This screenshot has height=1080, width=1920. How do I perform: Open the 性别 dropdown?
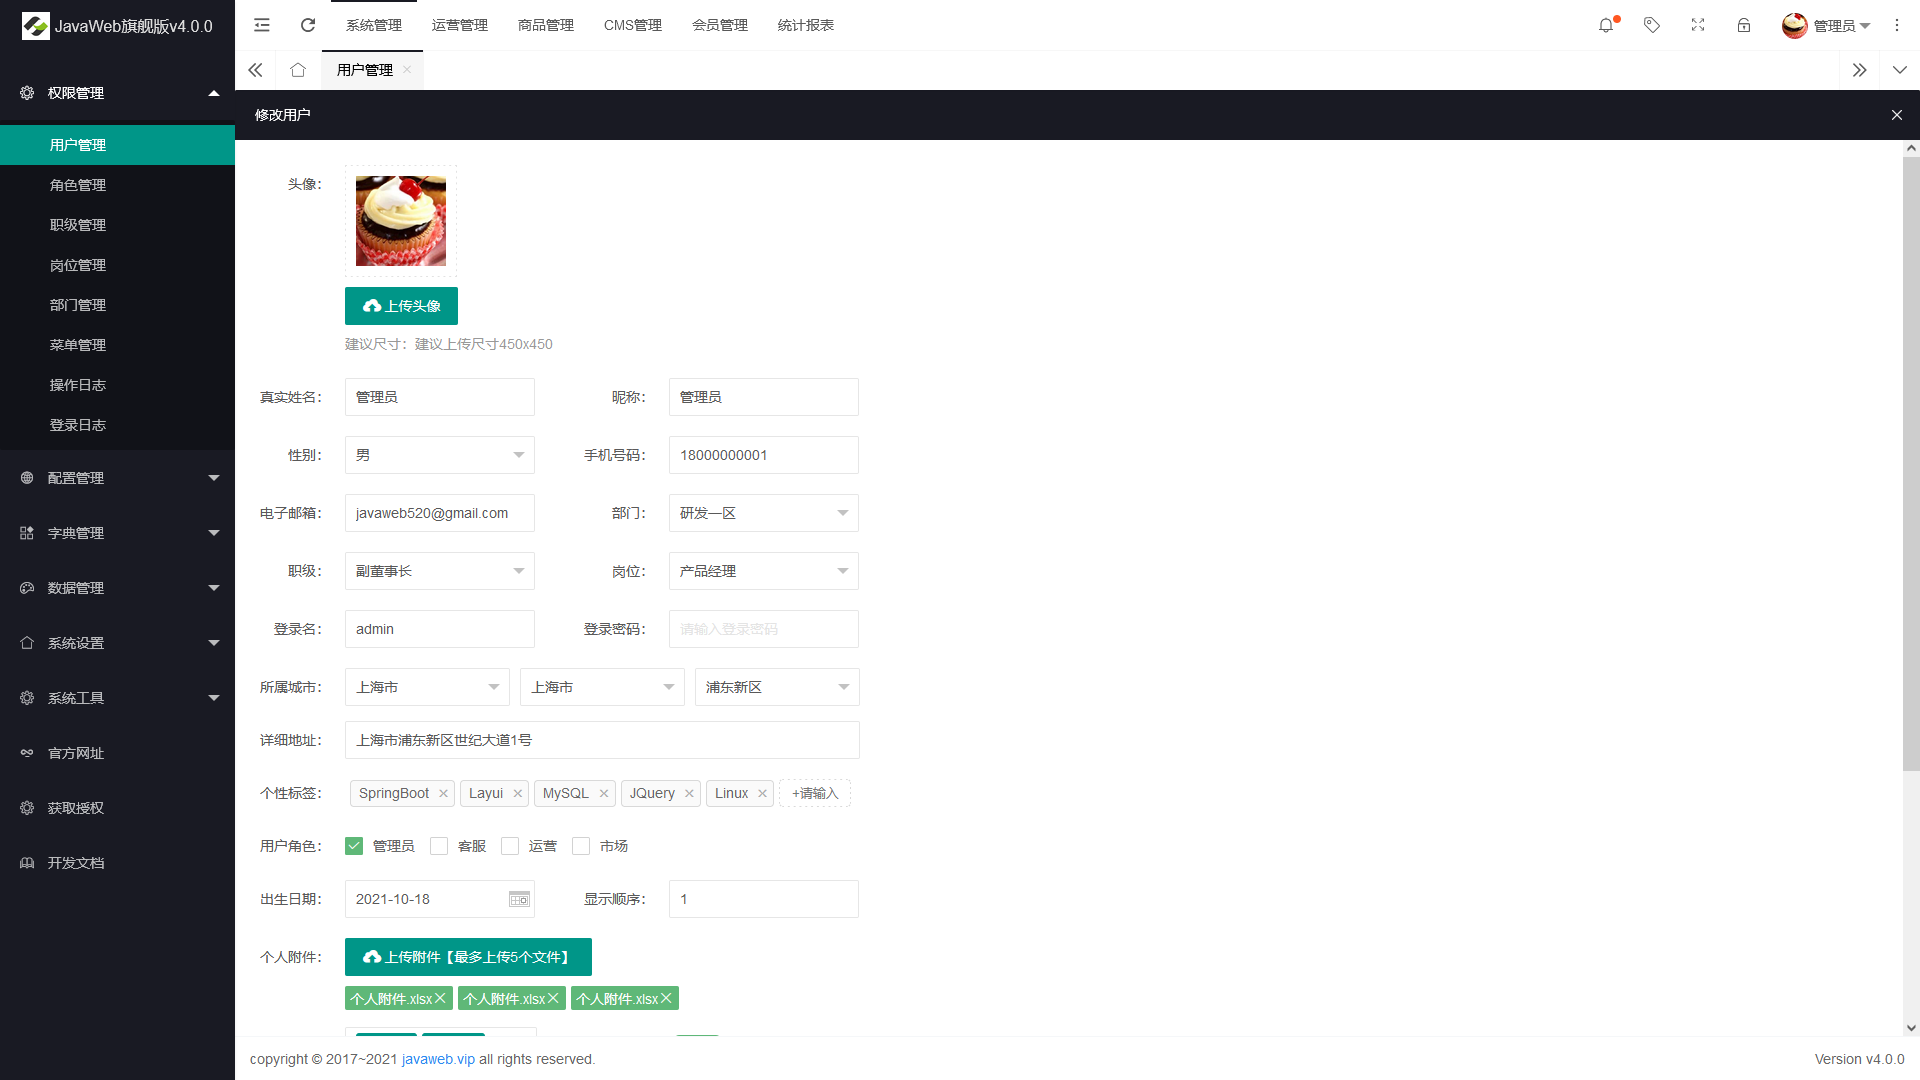440,455
